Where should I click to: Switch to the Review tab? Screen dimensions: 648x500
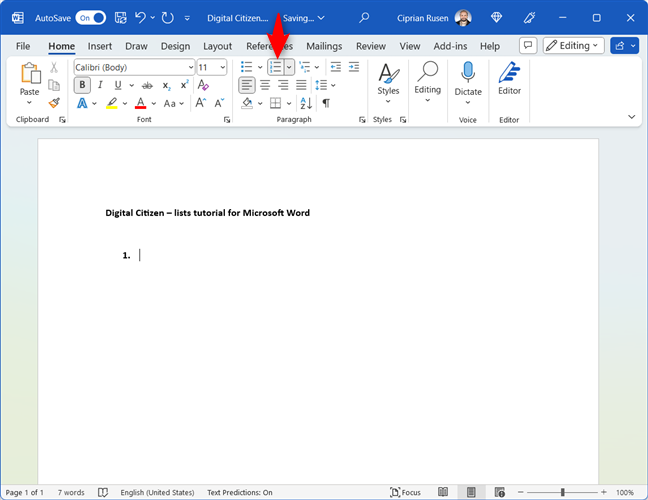coord(371,46)
